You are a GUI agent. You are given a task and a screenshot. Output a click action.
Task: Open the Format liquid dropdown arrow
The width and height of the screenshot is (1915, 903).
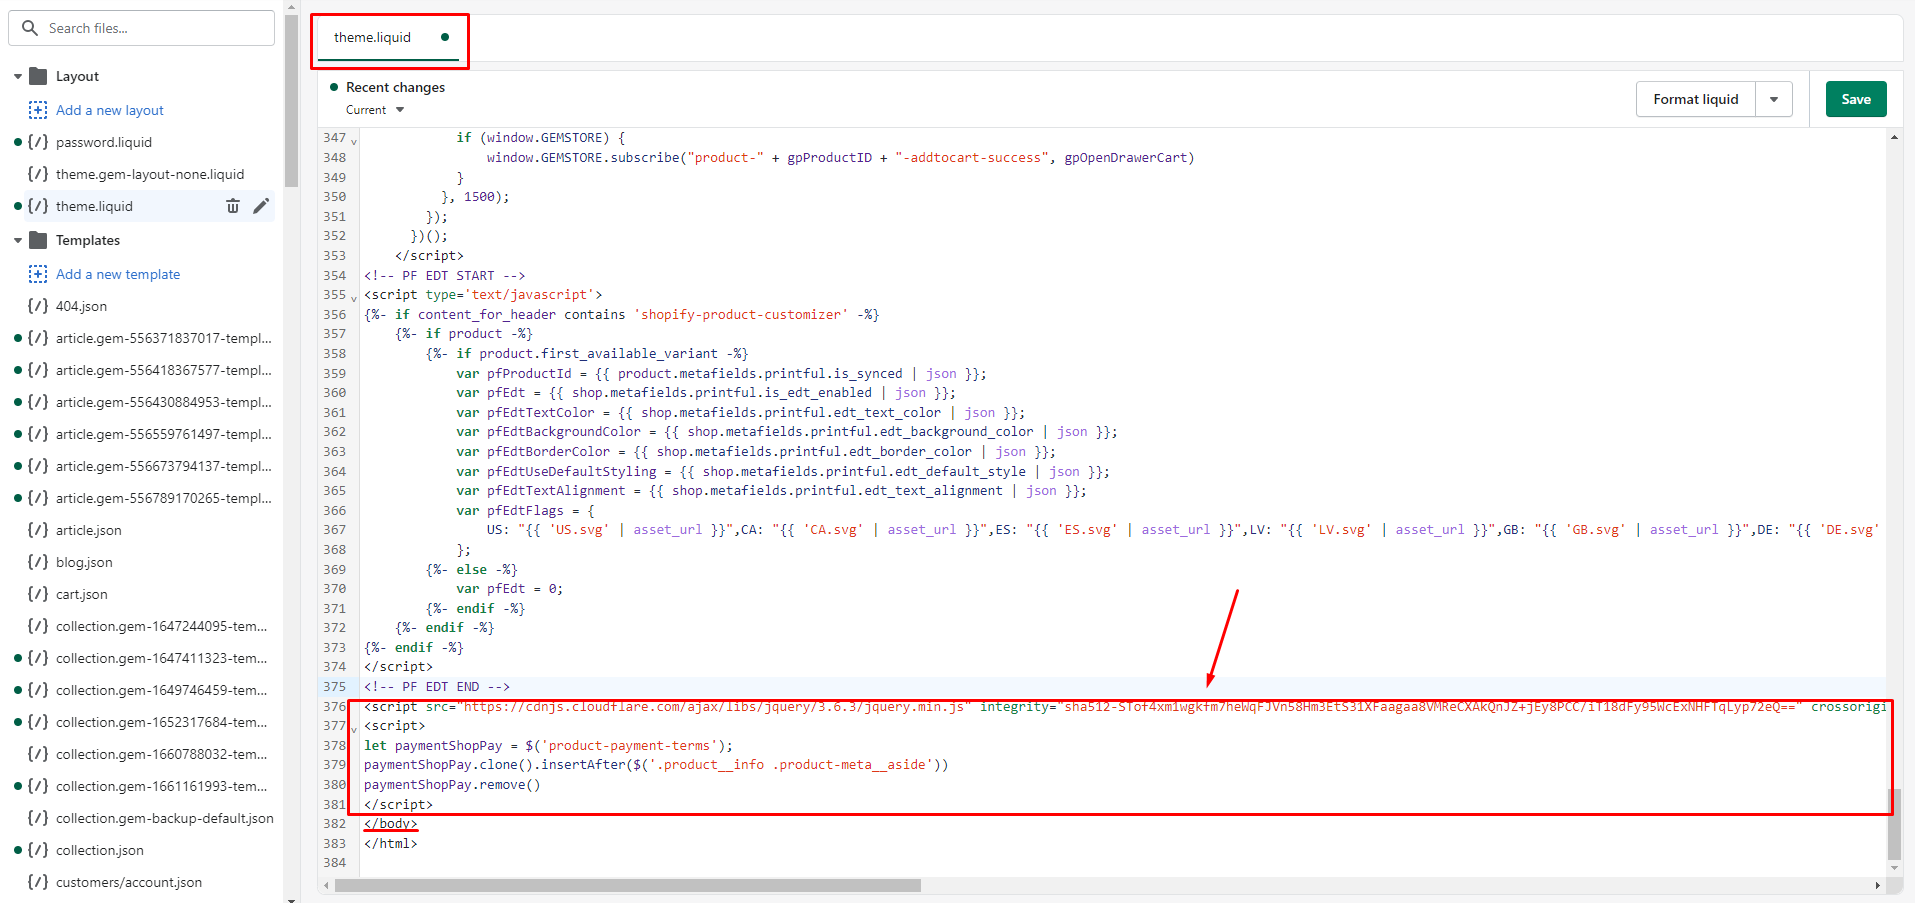click(1774, 99)
